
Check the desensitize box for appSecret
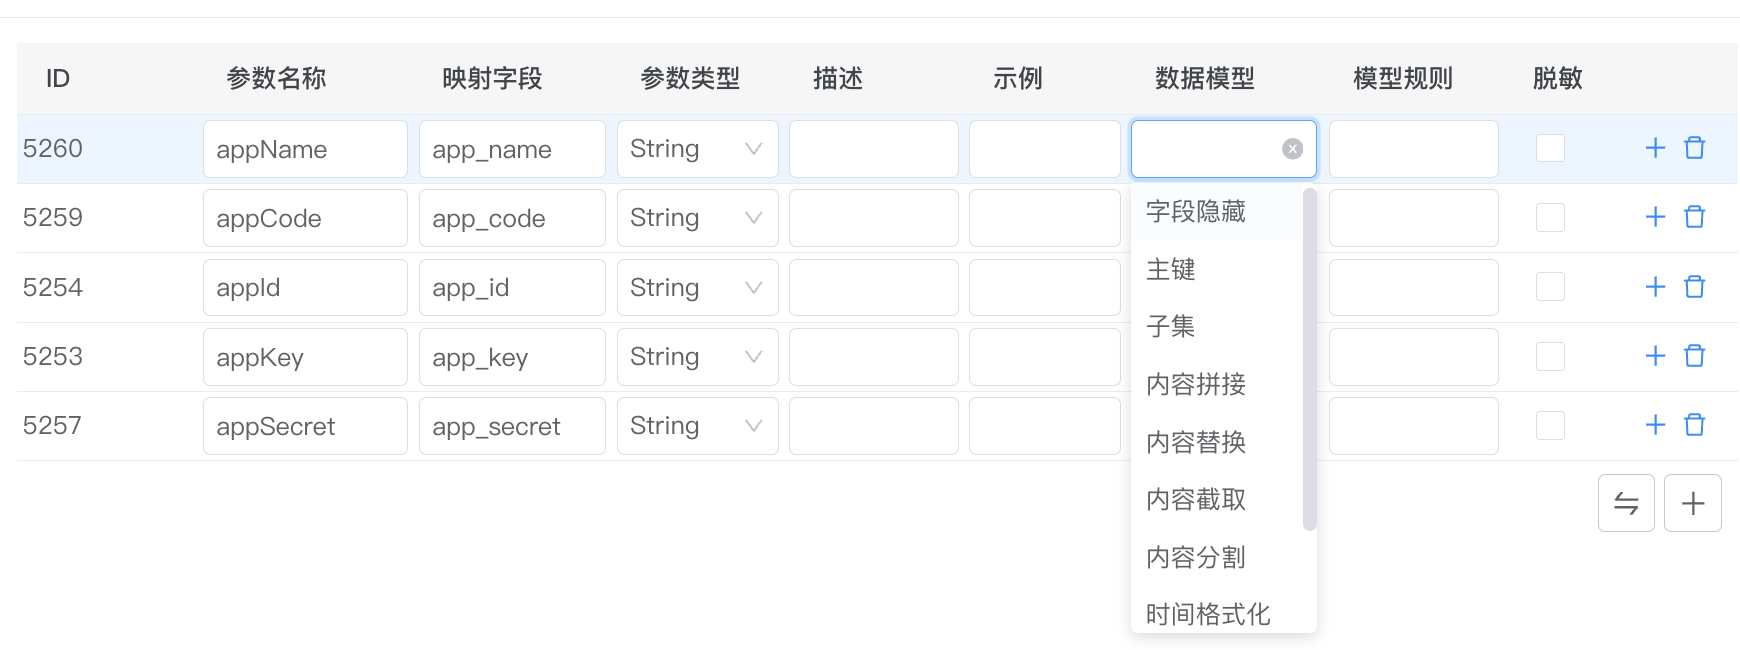(1550, 425)
